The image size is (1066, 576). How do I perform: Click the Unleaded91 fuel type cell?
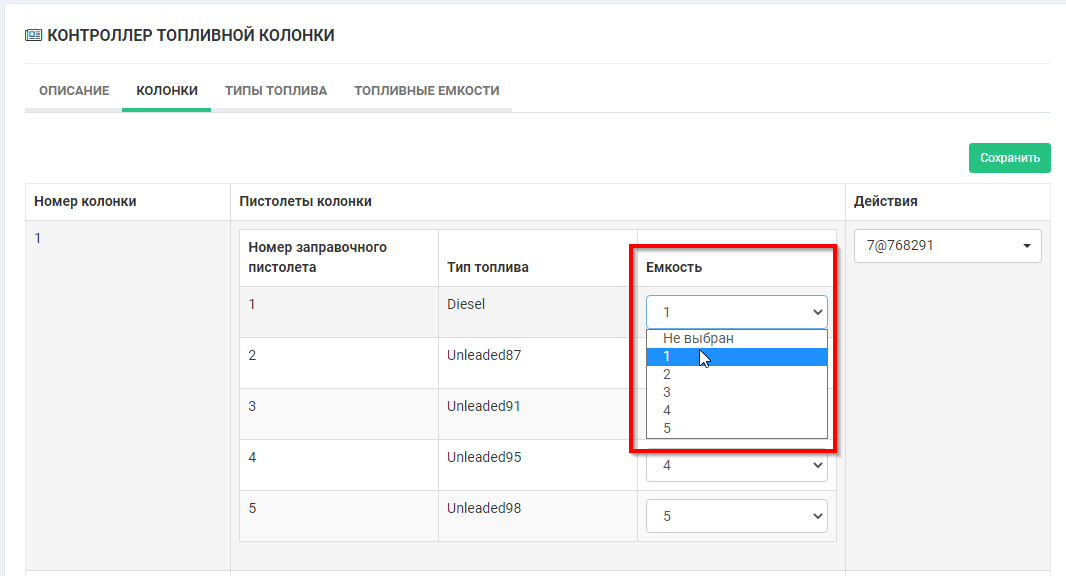pos(484,406)
